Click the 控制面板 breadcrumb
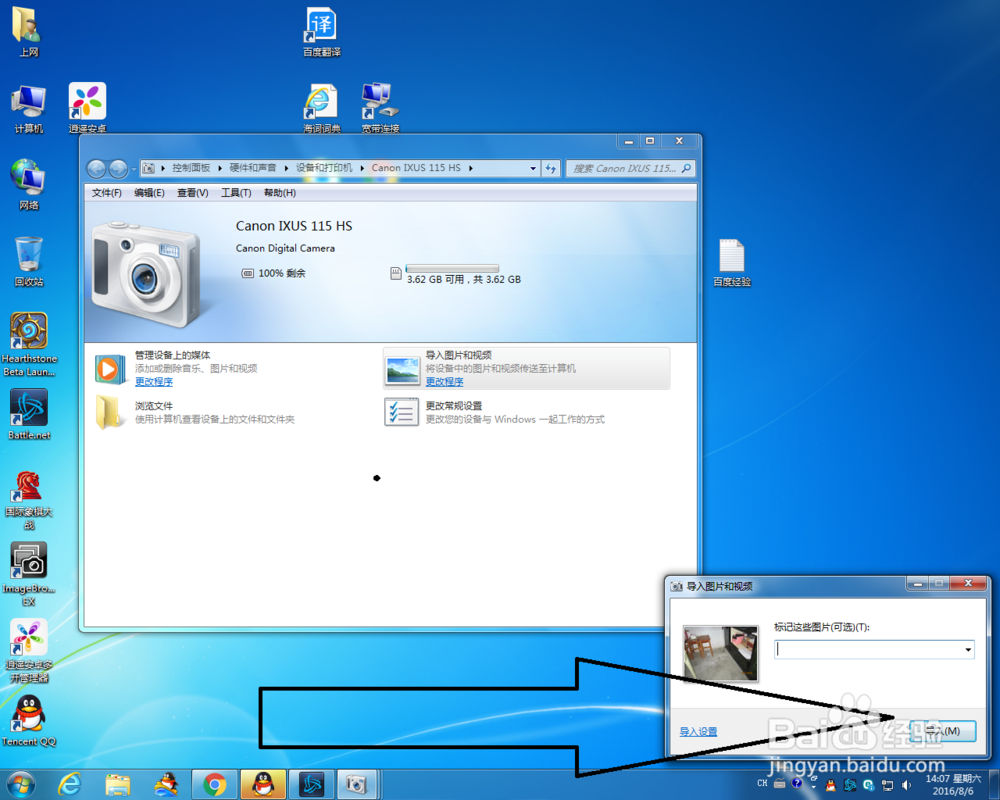The height and width of the screenshot is (800, 1000). pyautogui.click(x=191, y=168)
